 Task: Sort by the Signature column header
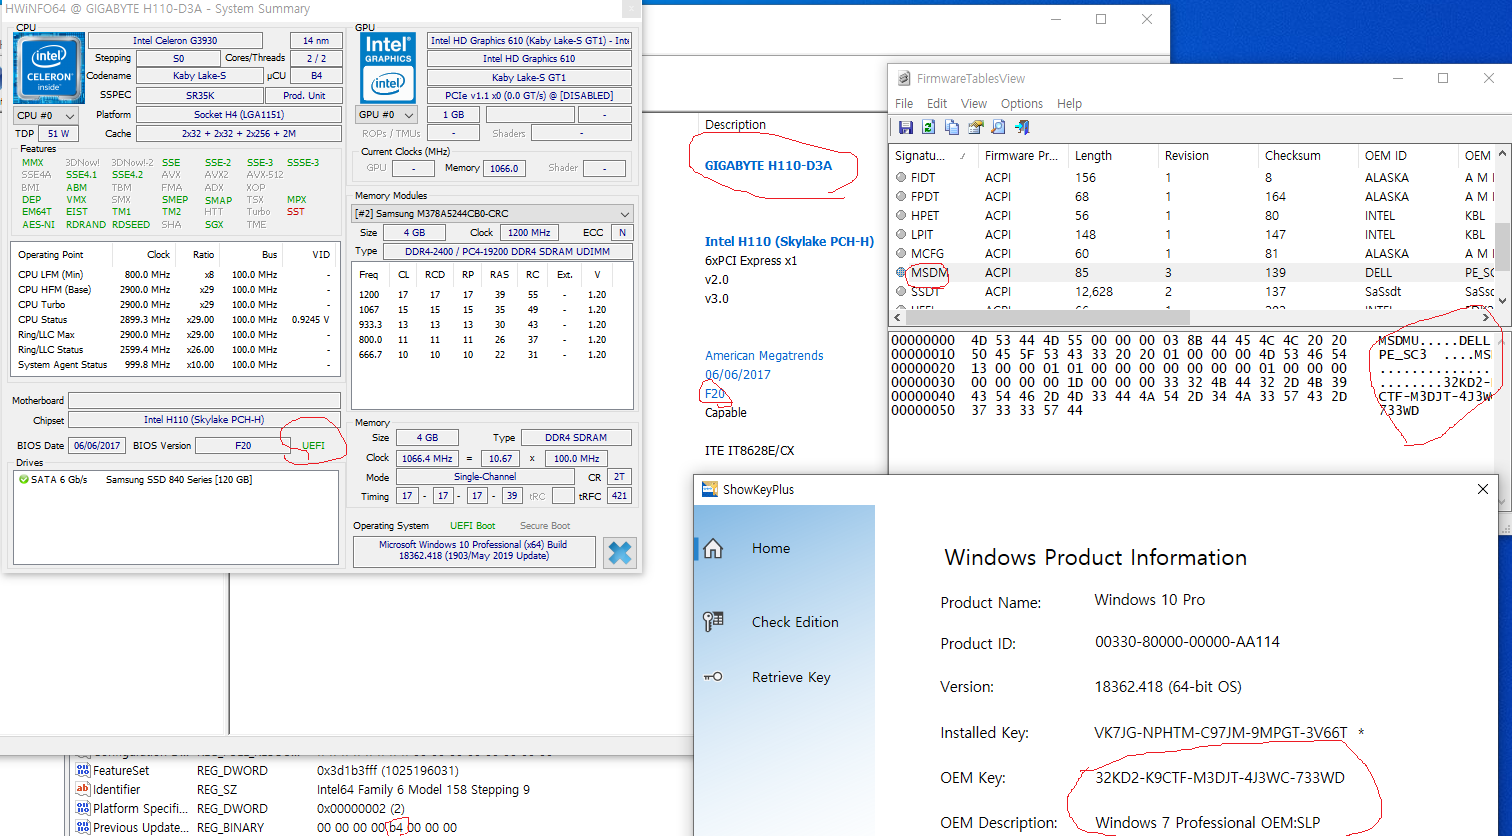click(x=930, y=156)
